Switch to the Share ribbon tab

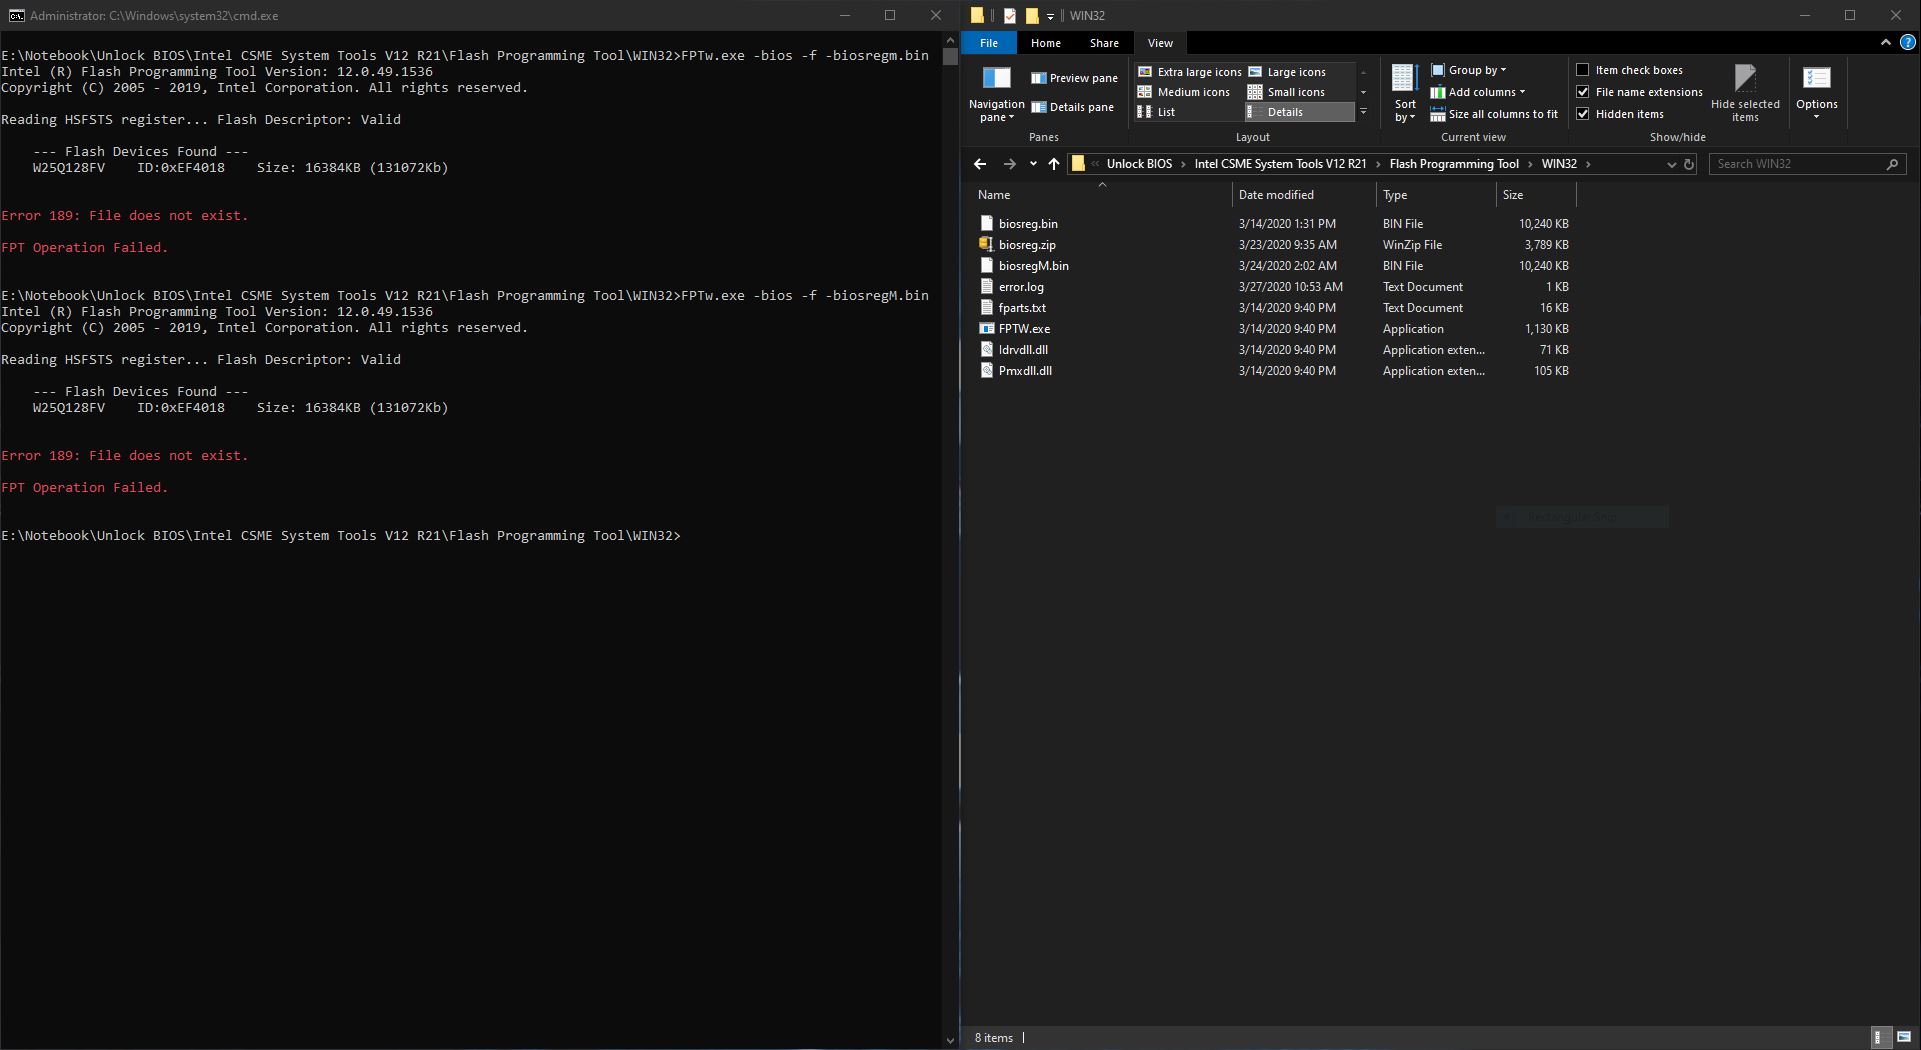click(x=1104, y=43)
